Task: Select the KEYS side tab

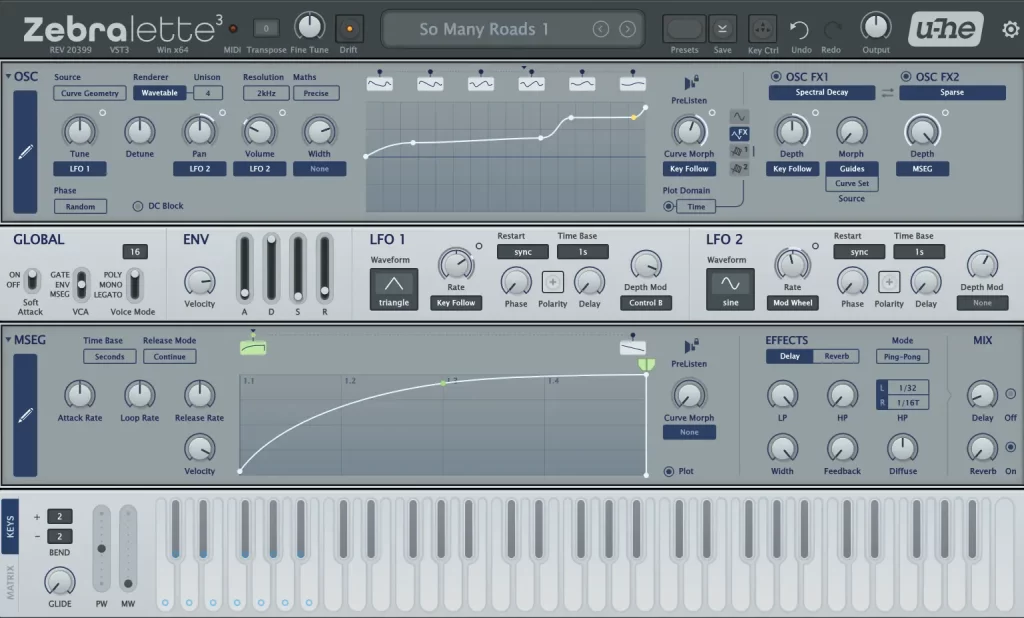Action: (10, 527)
